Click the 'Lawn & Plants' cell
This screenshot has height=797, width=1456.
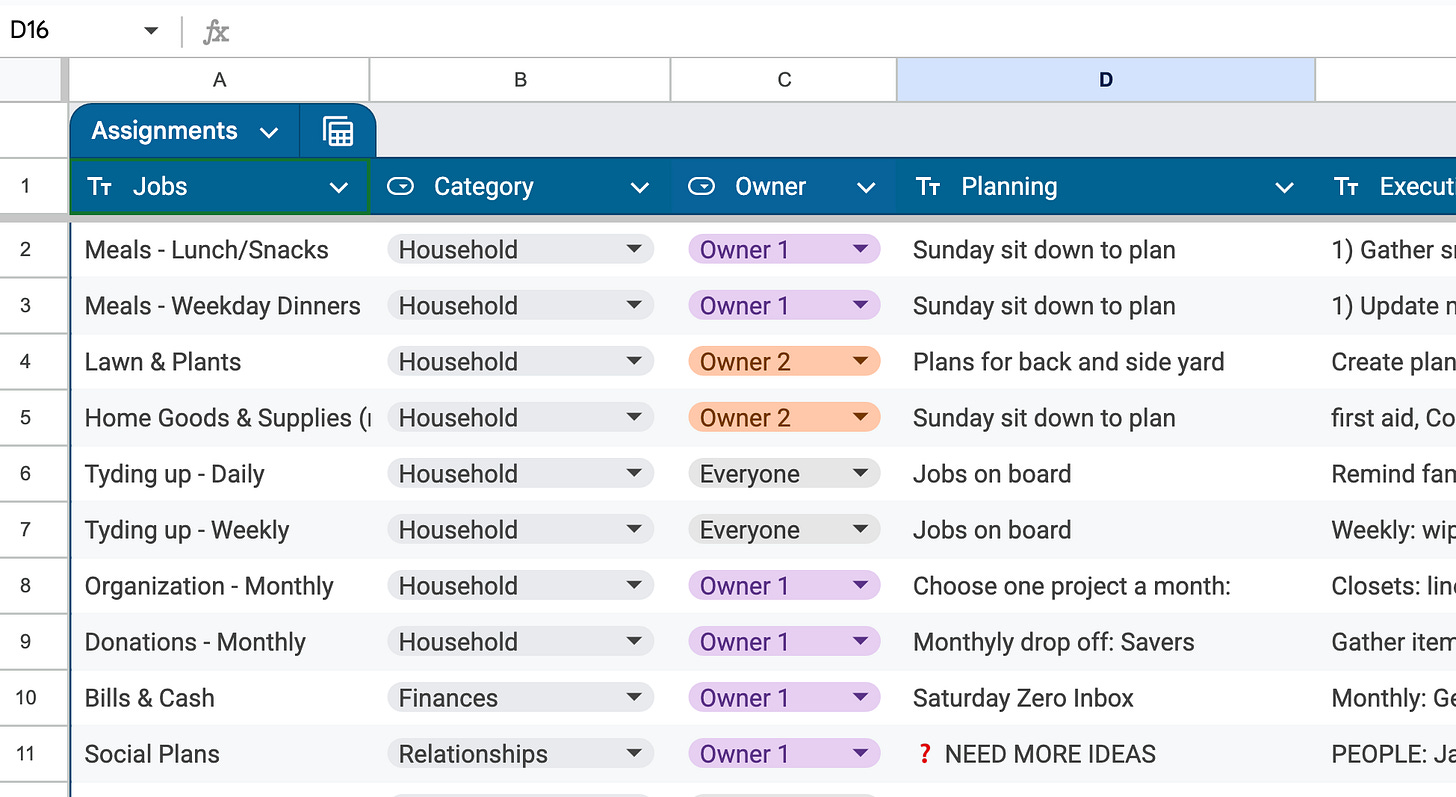(x=222, y=362)
